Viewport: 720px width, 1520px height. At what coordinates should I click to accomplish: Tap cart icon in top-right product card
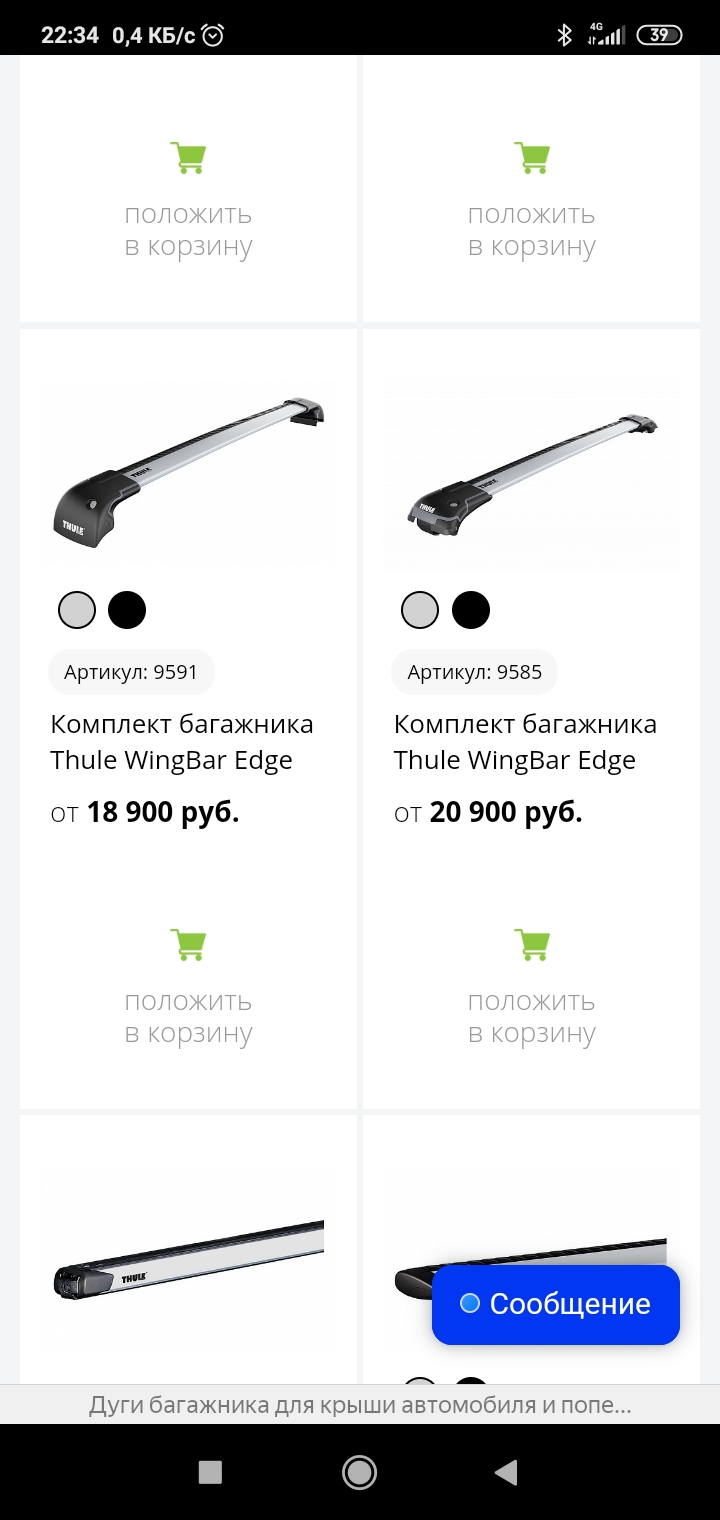532,157
